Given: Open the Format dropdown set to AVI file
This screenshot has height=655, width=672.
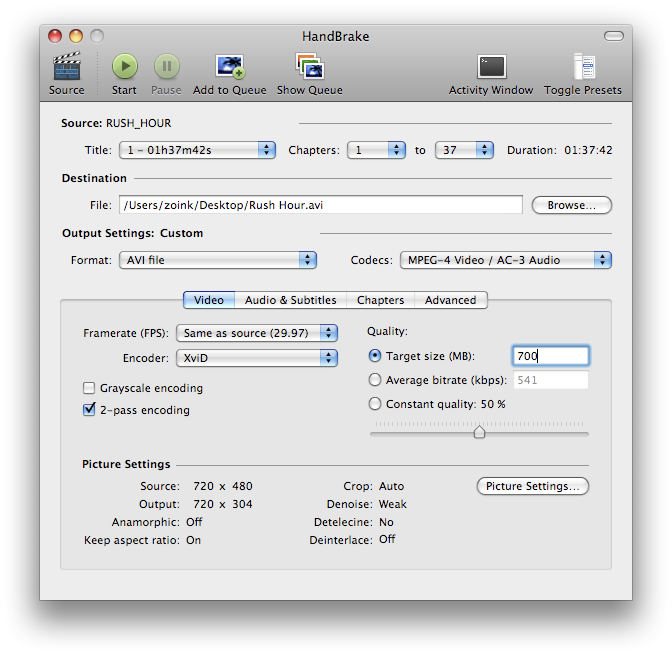Looking at the screenshot, I should pos(218,260).
